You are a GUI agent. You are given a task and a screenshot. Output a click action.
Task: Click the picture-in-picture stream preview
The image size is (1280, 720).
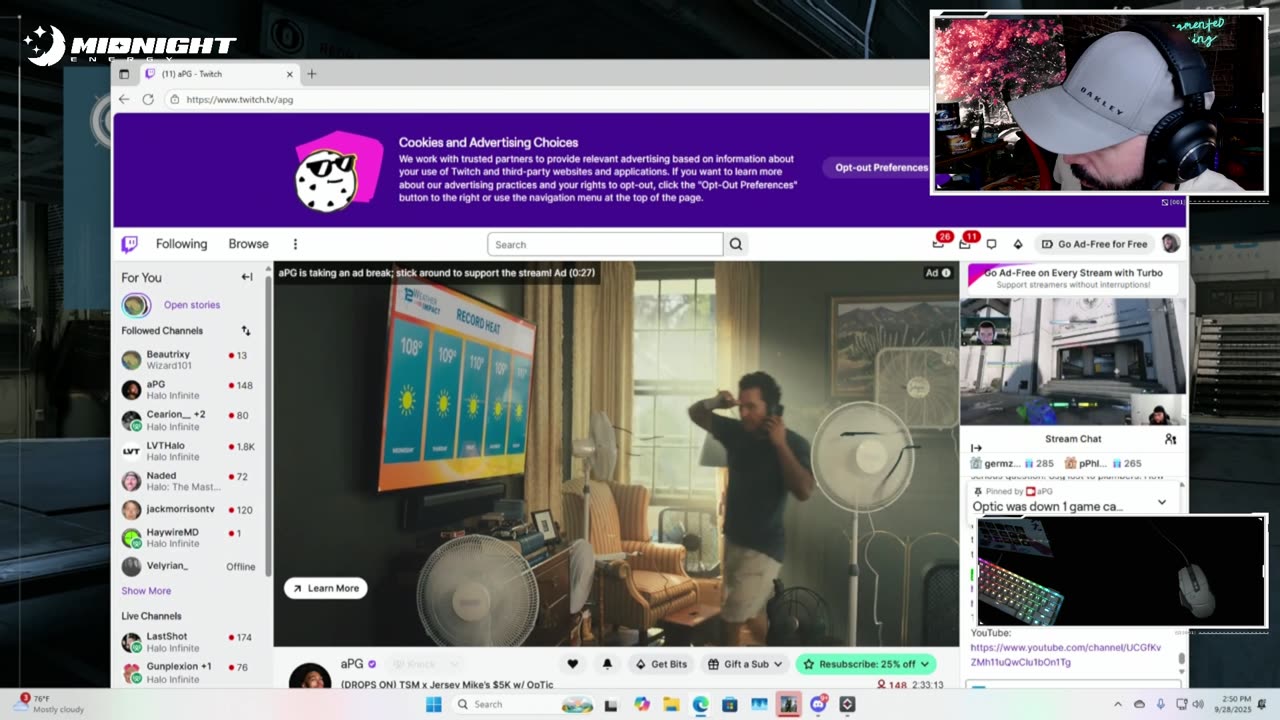pos(1073,360)
